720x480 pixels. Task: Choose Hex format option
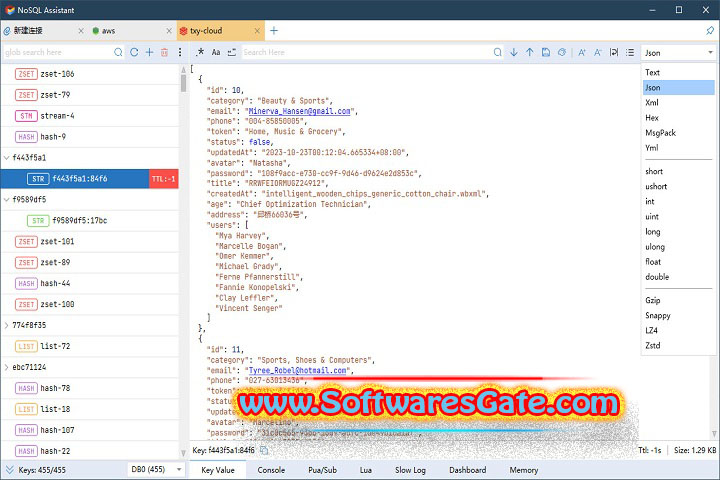(x=678, y=118)
